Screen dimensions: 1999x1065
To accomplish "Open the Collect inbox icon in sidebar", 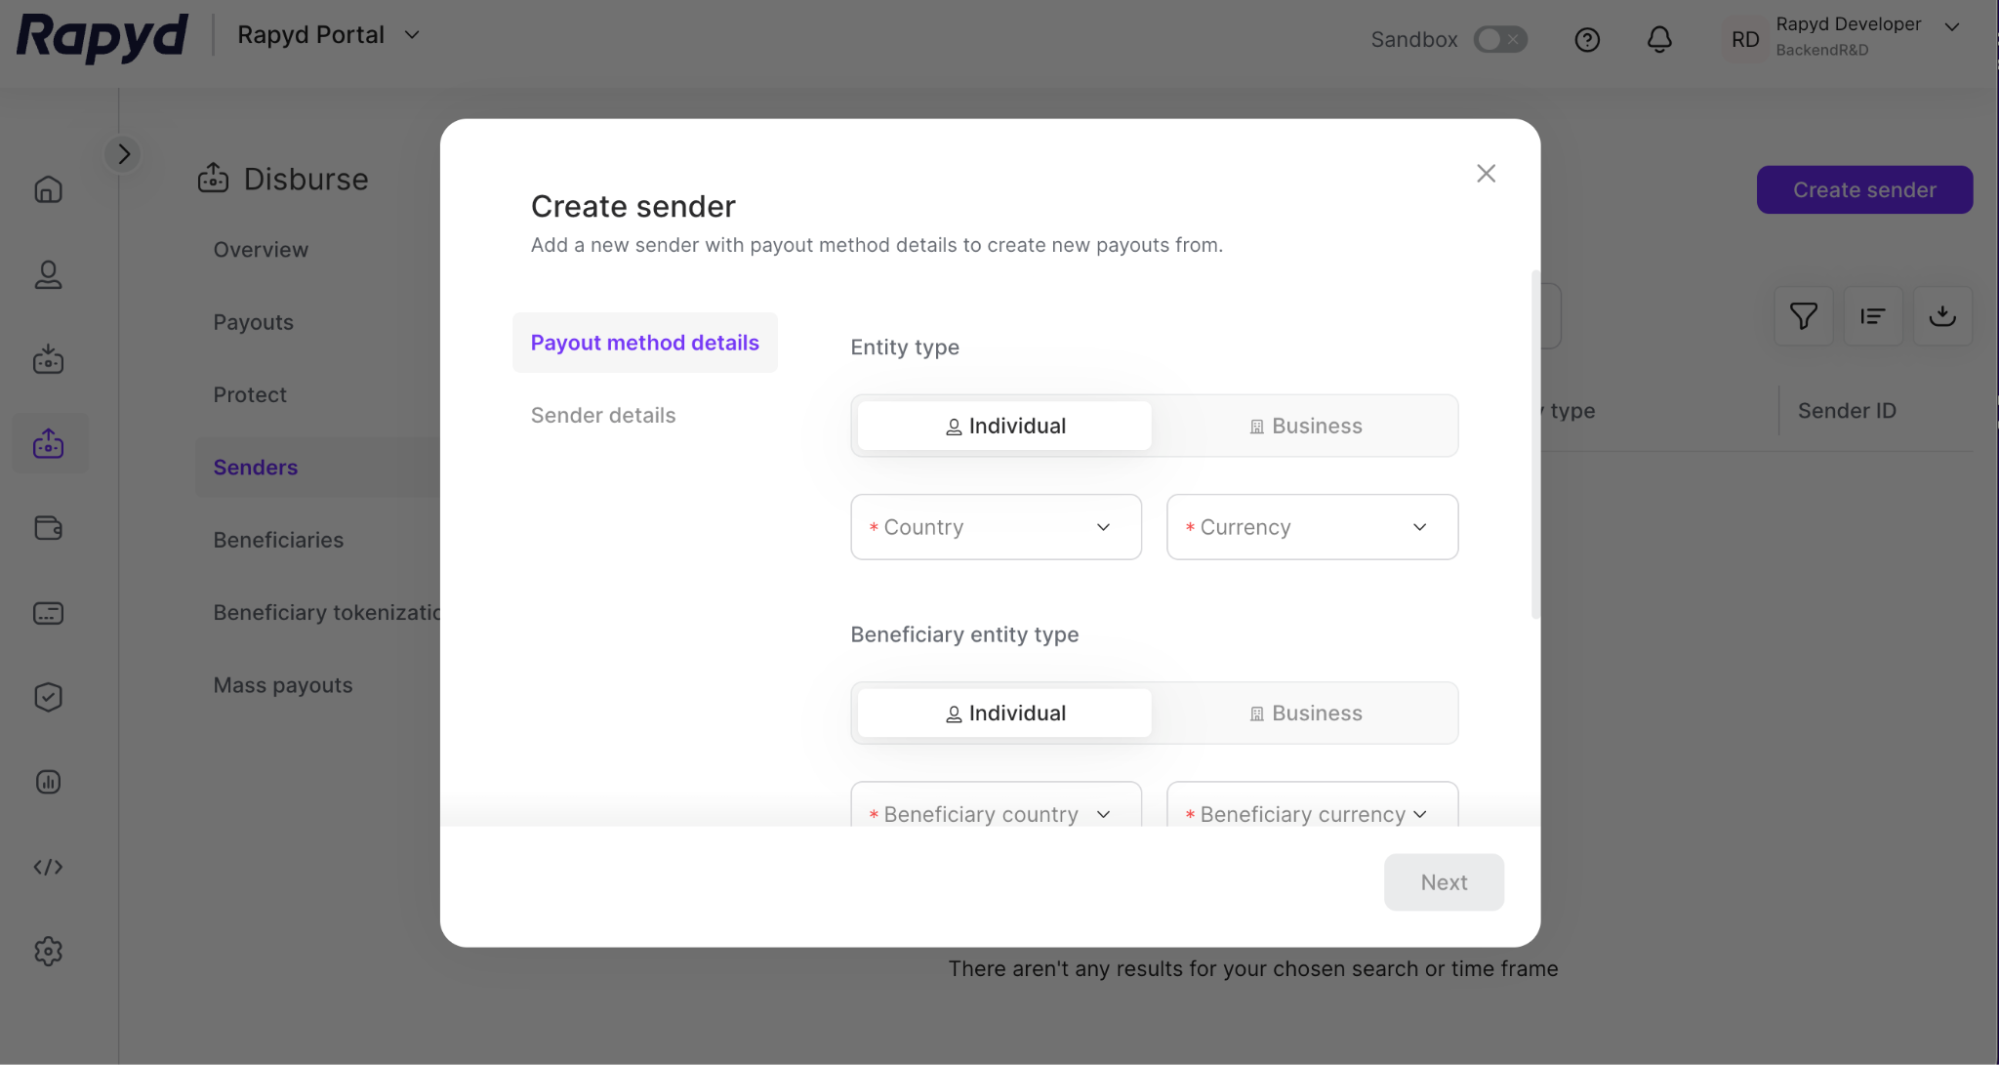I will click(48, 360).
